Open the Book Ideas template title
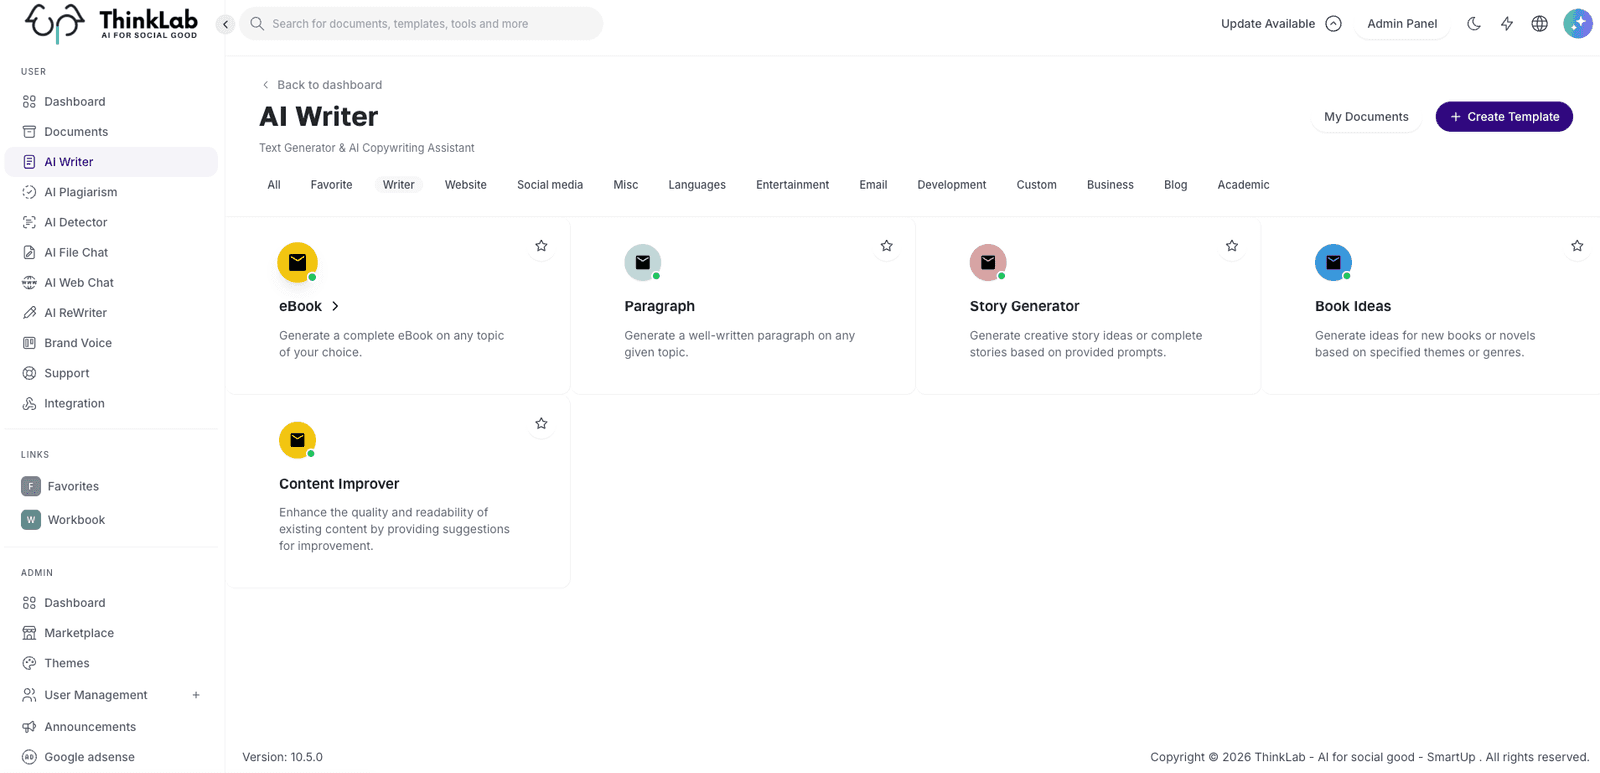1600x773 pixels. pos(1352,306)
